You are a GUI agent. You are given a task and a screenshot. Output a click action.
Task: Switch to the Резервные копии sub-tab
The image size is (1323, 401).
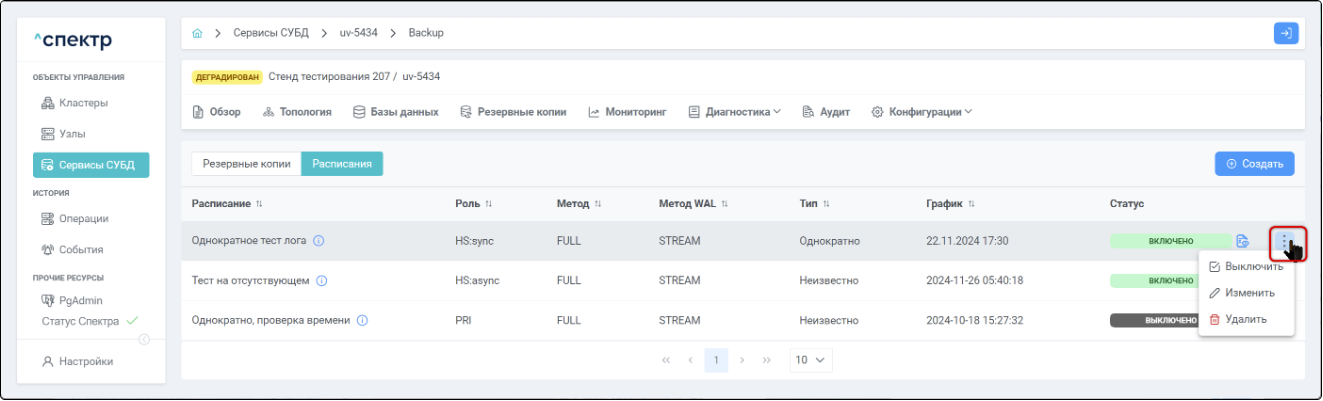tap(246, 164)
